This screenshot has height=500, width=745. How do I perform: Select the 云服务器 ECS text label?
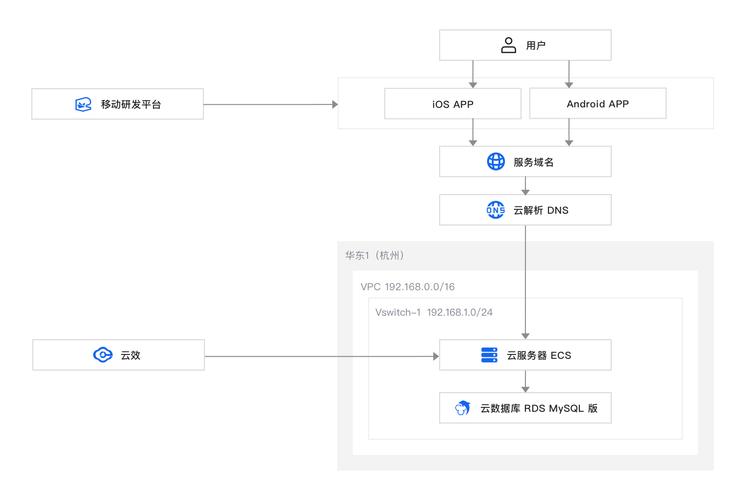pos(539,356)
